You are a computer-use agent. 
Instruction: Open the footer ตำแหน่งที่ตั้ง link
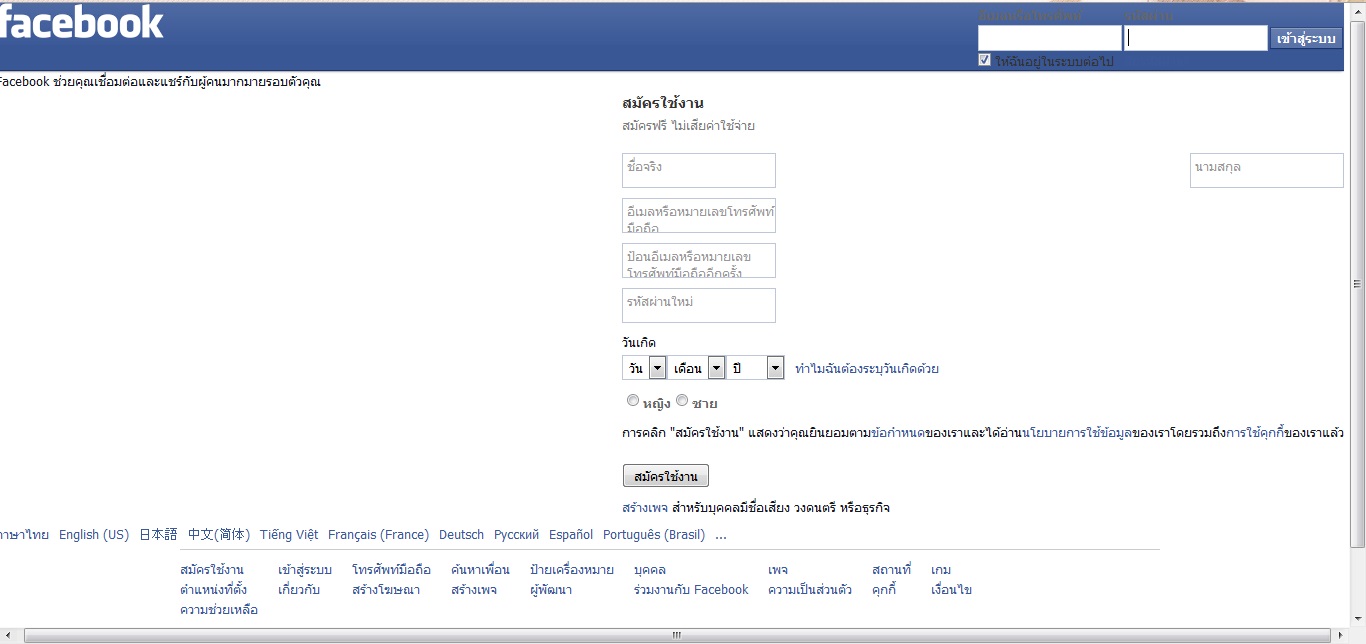click(x=213, y=590)
